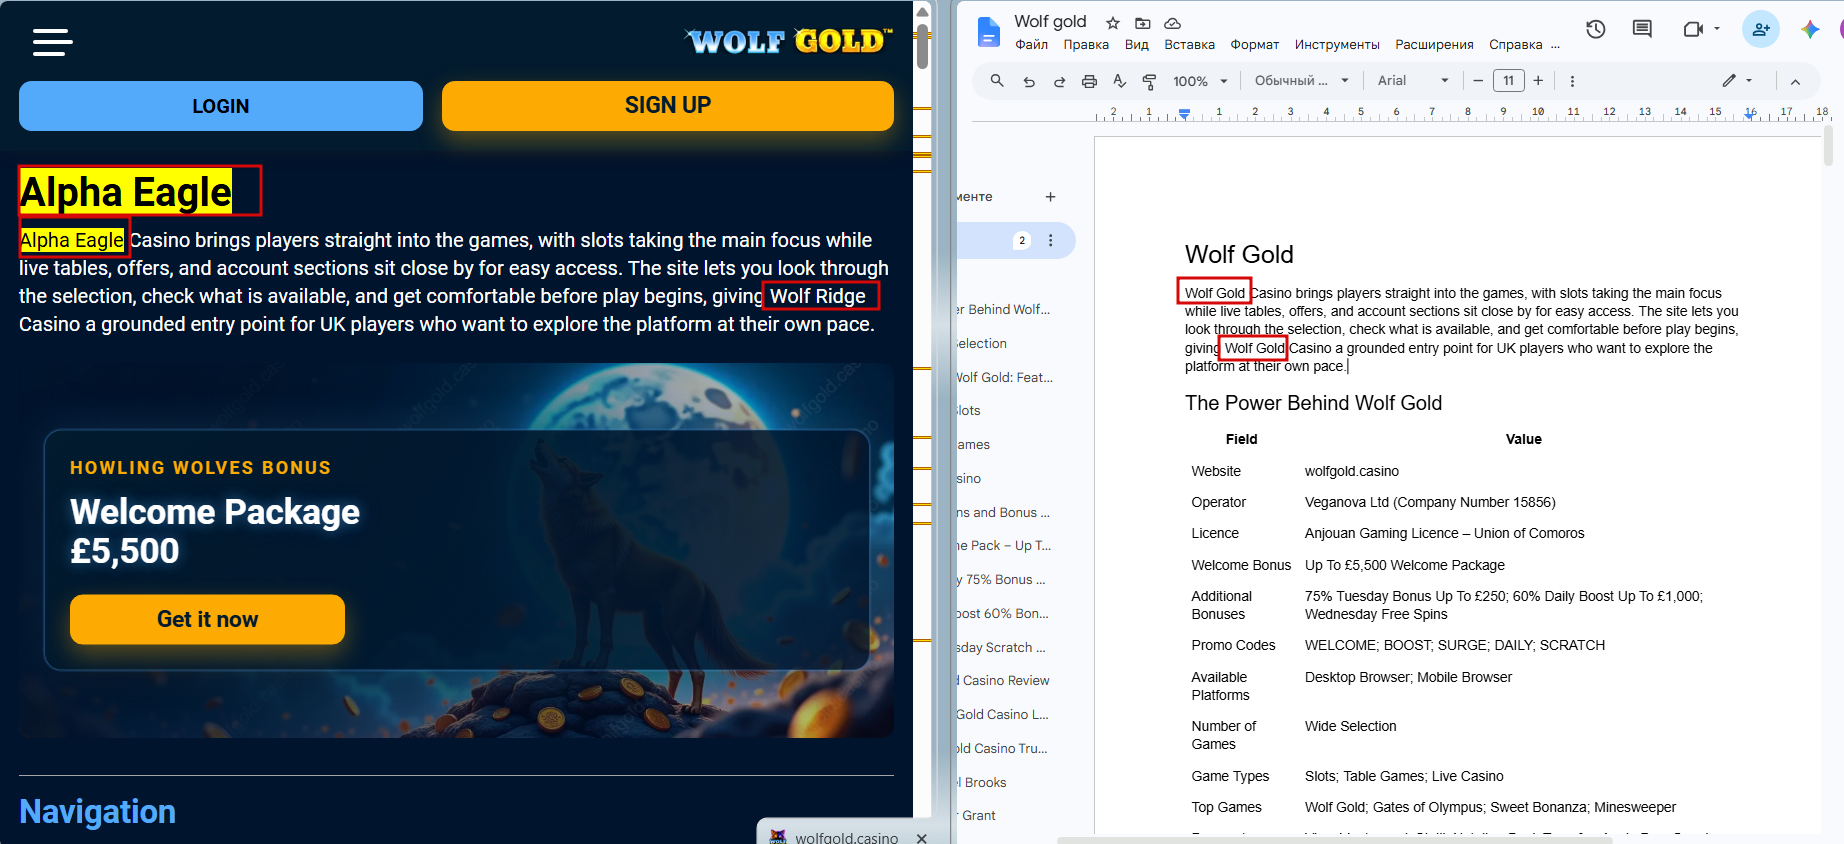Screen dimensions: 1844x844
Task: Open the comments panel icon
Action: (1642, 29)
